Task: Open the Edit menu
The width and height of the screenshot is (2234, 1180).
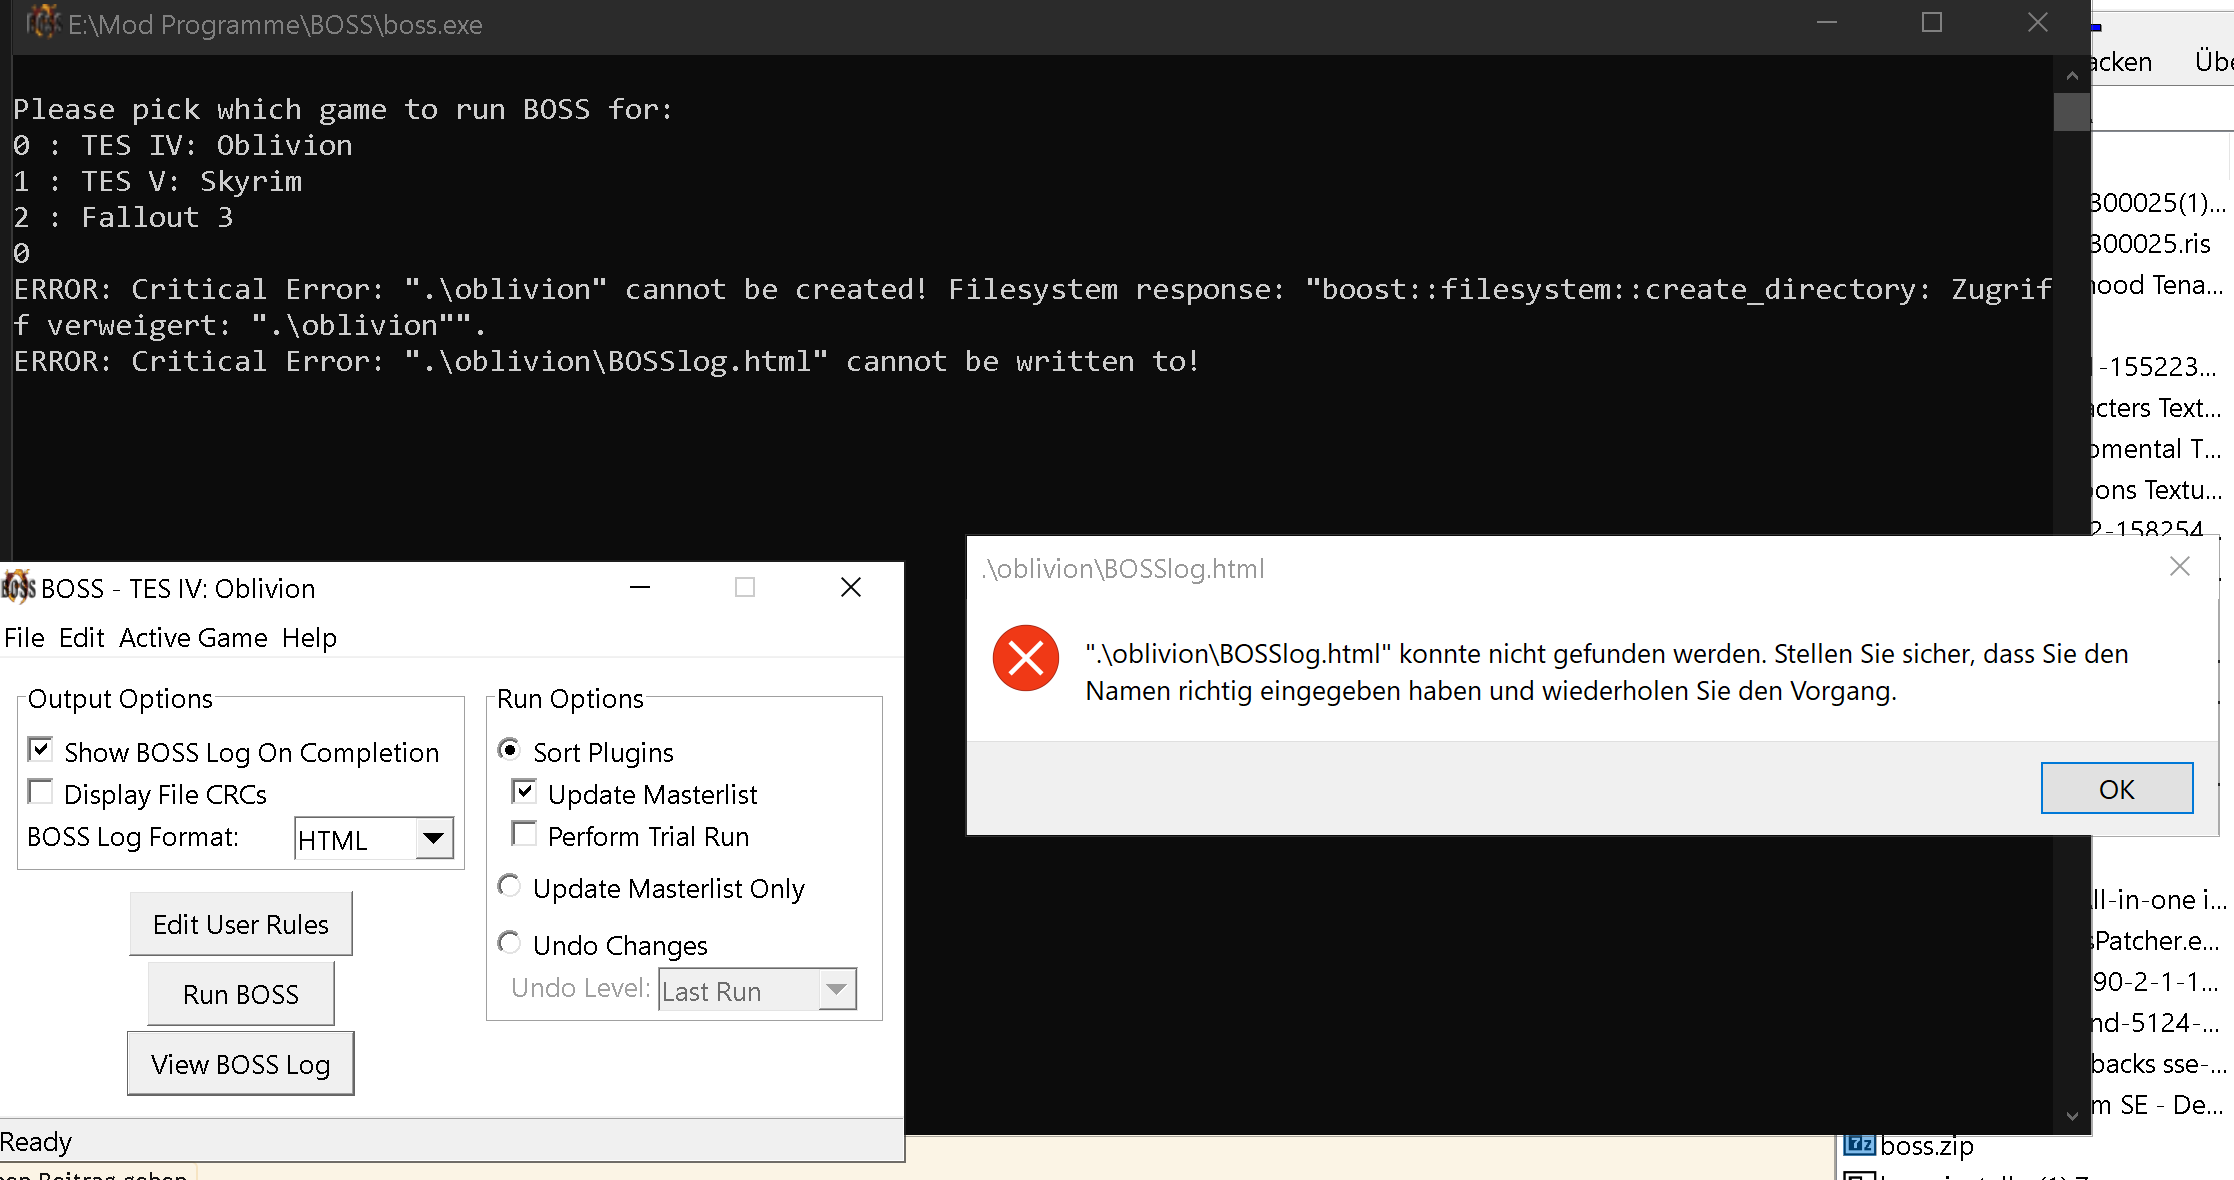Action: tap(81, 638)
